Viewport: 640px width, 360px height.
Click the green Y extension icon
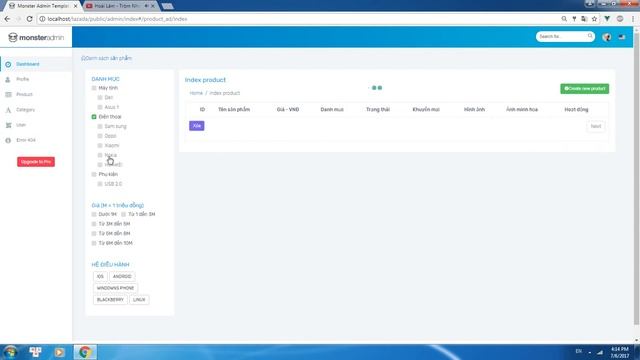(607, 19)
